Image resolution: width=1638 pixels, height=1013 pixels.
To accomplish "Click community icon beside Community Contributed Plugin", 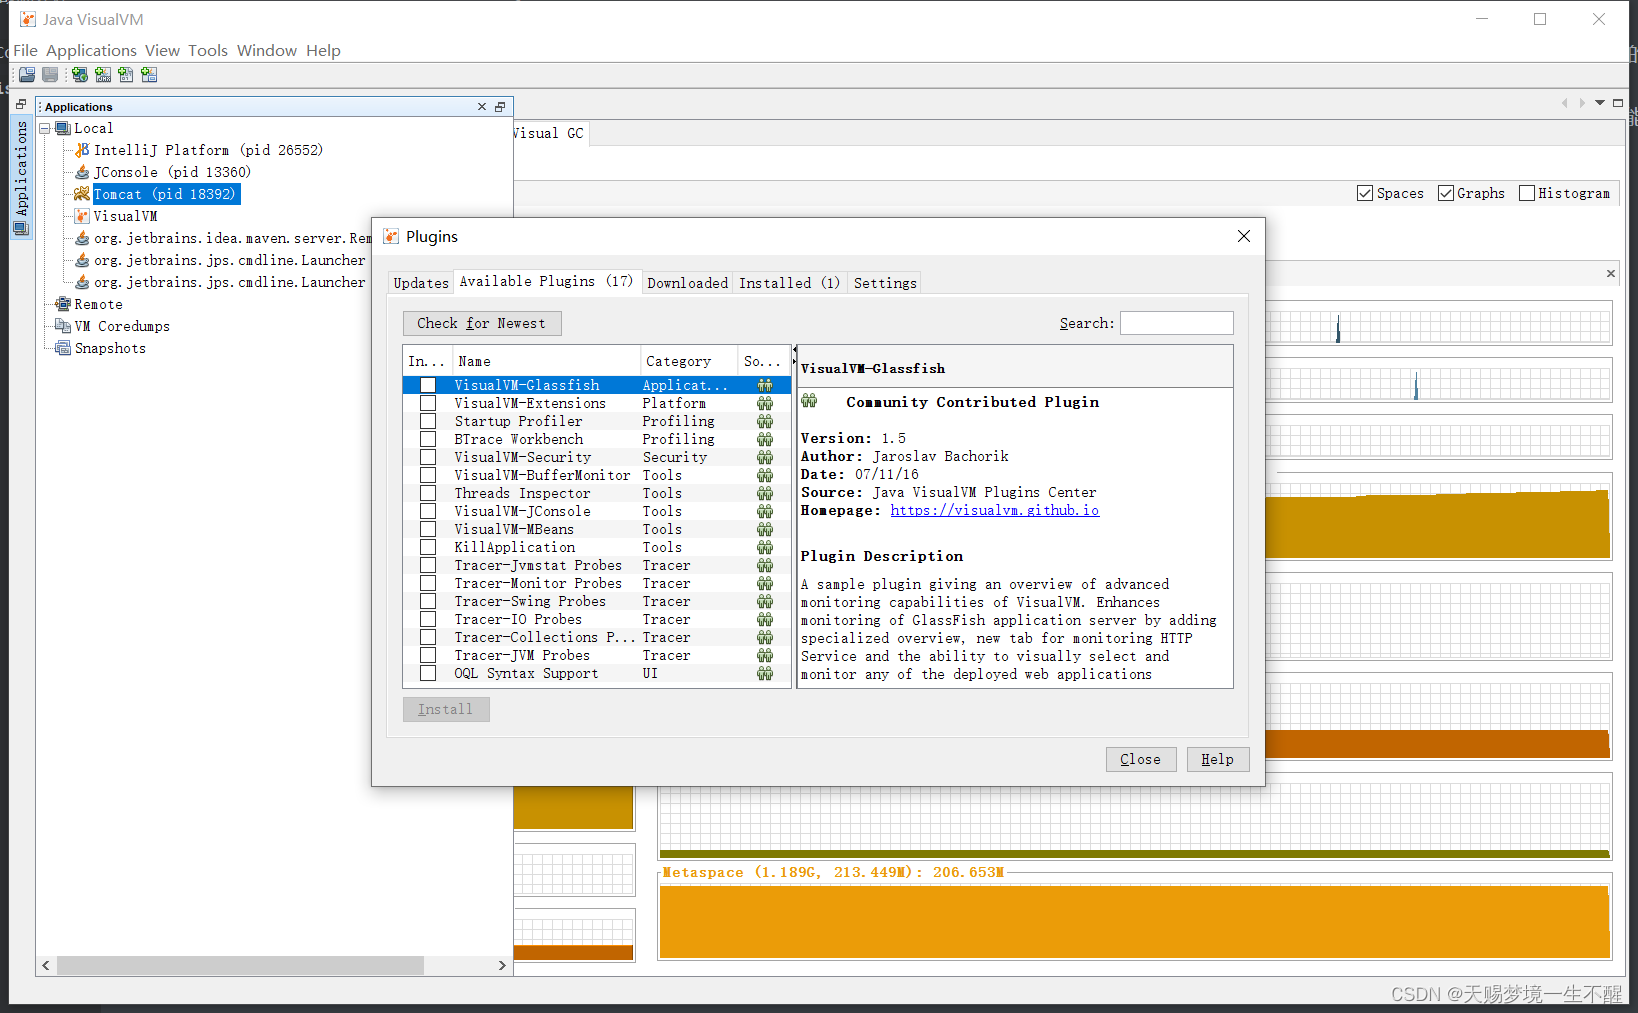I will click(809, 401).
